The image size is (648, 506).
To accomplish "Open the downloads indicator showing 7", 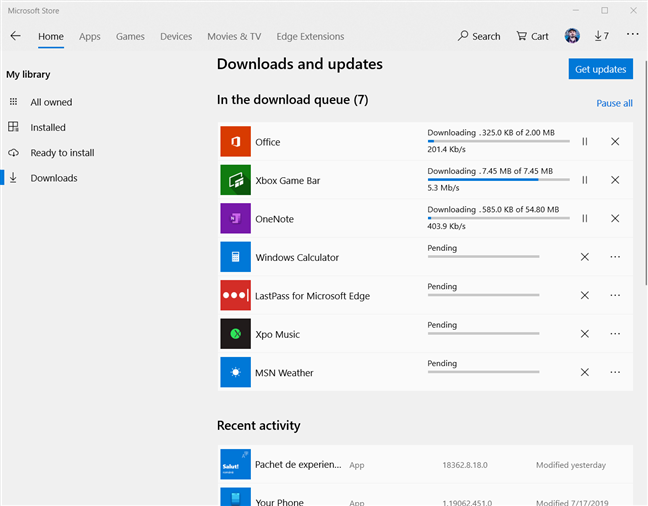I will pos(602,36).
